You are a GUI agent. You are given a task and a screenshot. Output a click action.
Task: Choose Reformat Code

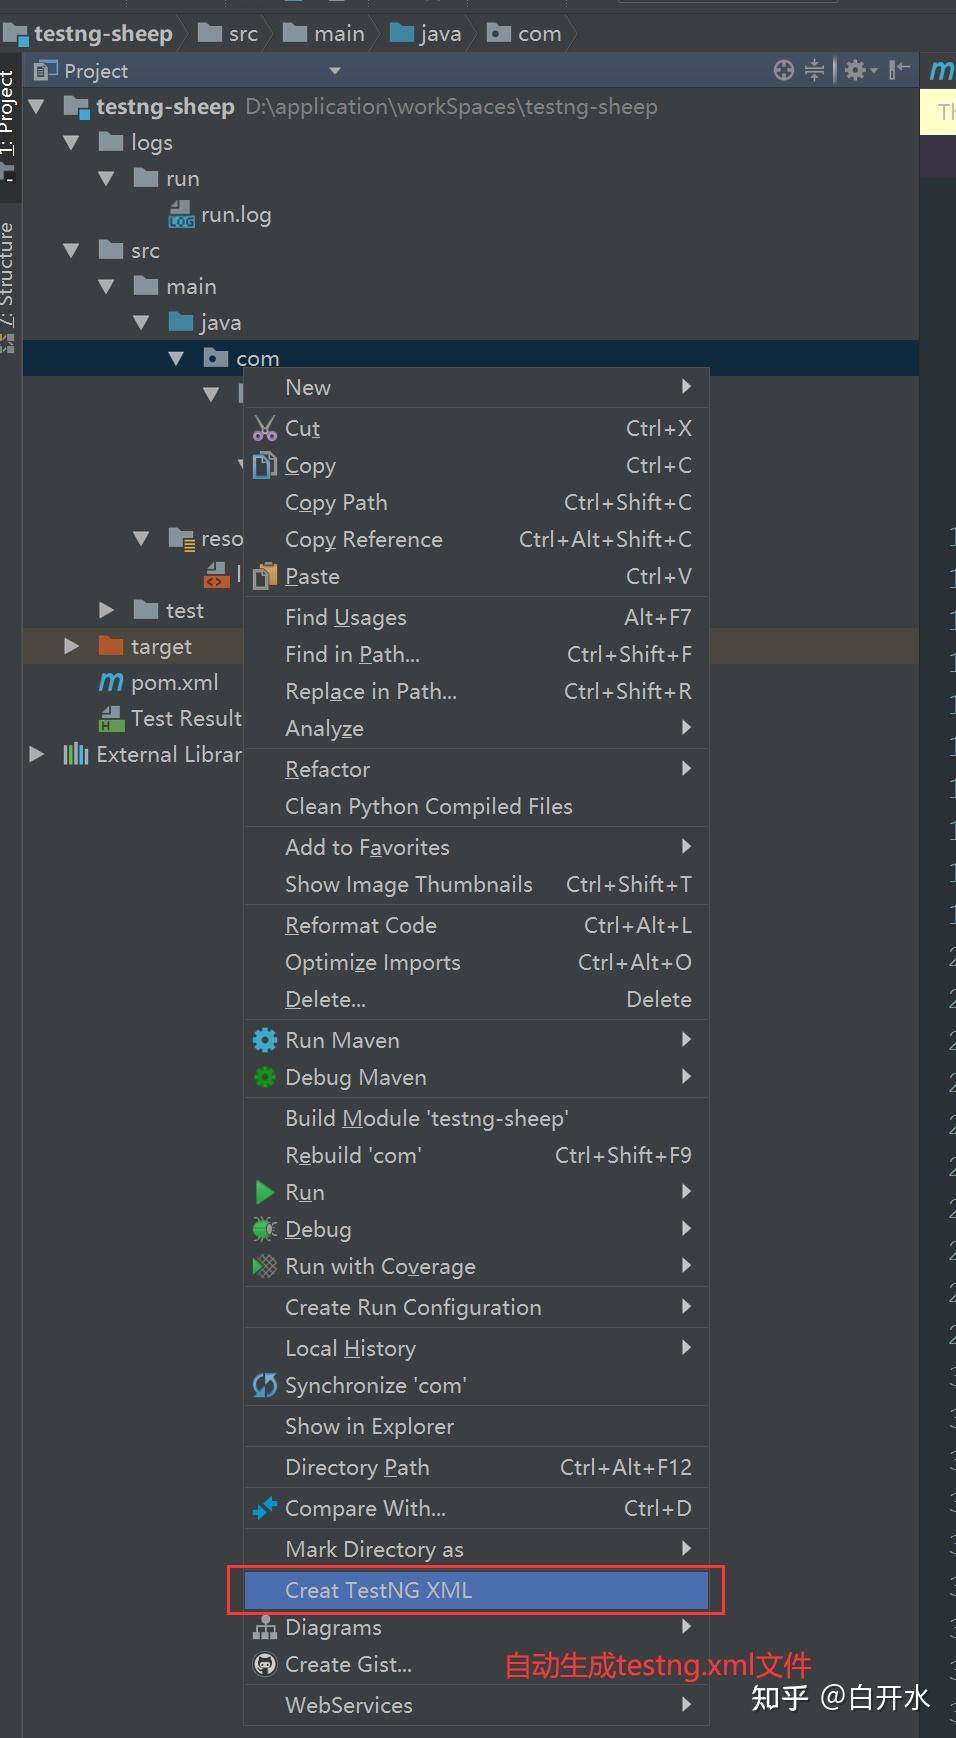coord(476,925)
